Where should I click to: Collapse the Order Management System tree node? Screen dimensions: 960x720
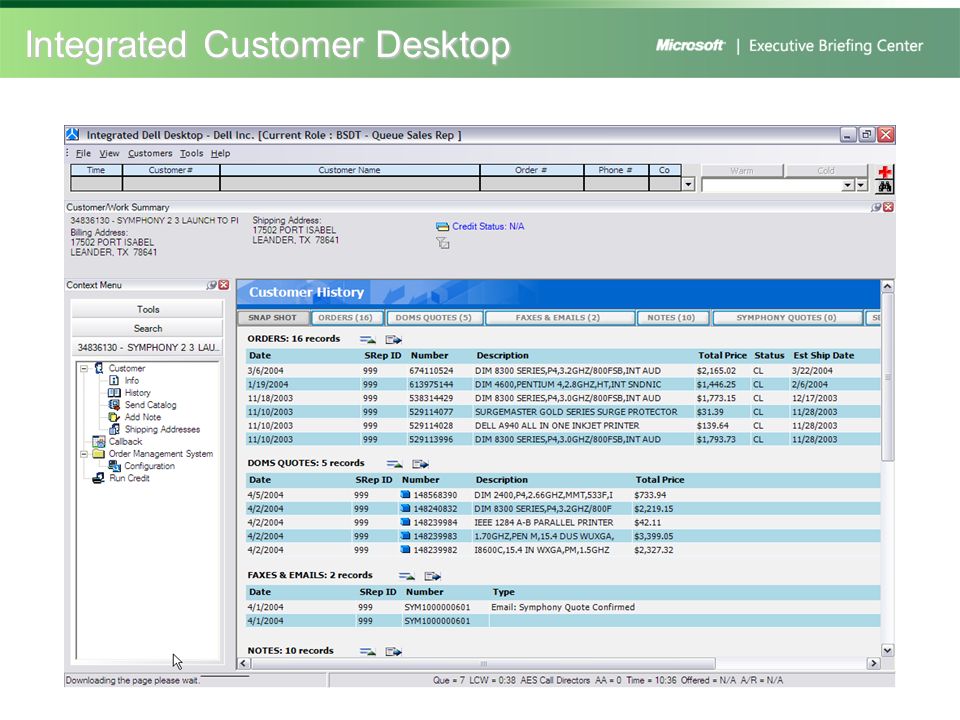click(84, 454)
